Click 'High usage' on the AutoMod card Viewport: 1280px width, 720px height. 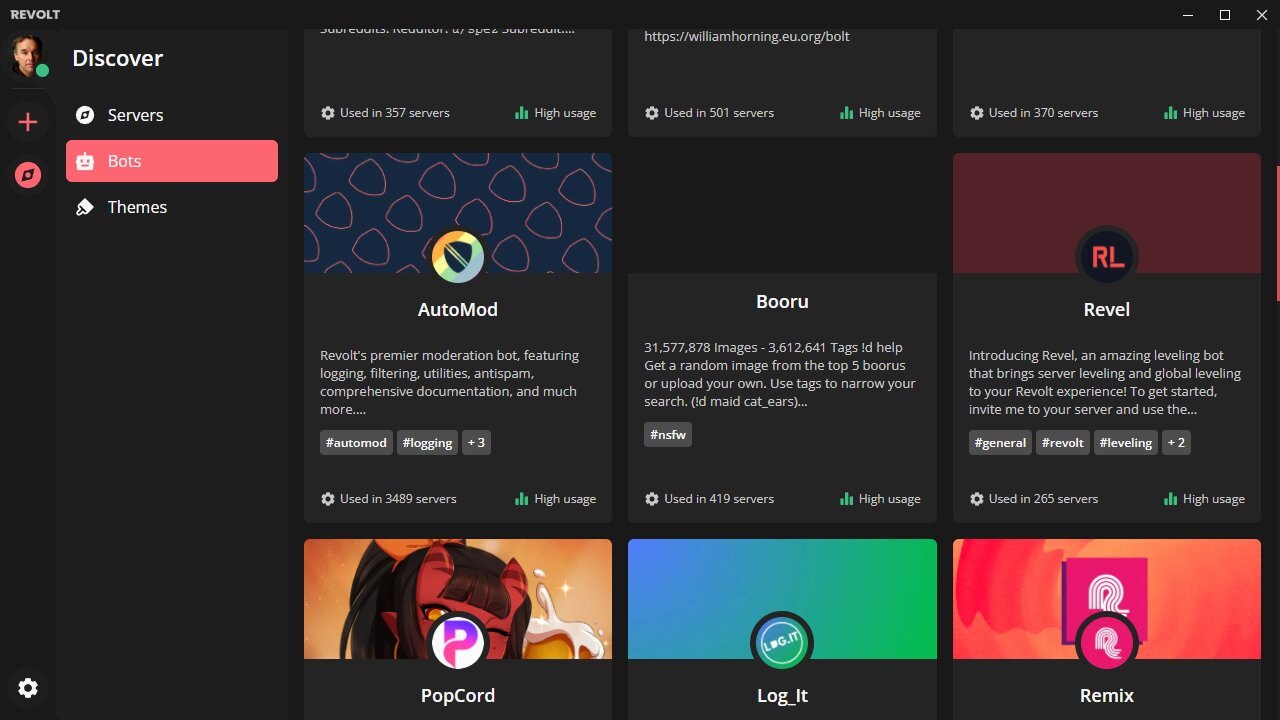point(565,499)
